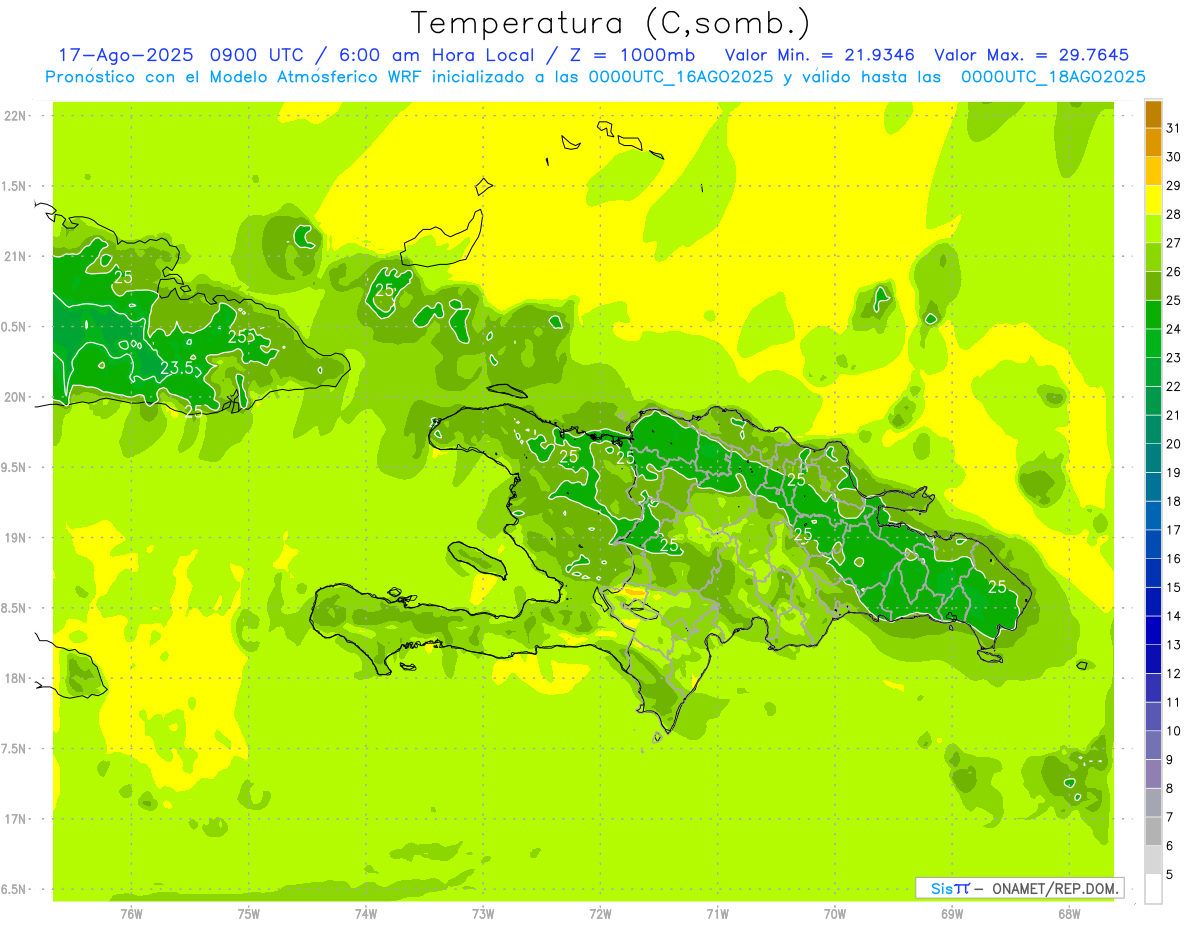The width and height of the screenshot is (1200, 927).
Task: Click the "70W" longitude axis label
Action: pyautogui.click(x=835, y=914)
